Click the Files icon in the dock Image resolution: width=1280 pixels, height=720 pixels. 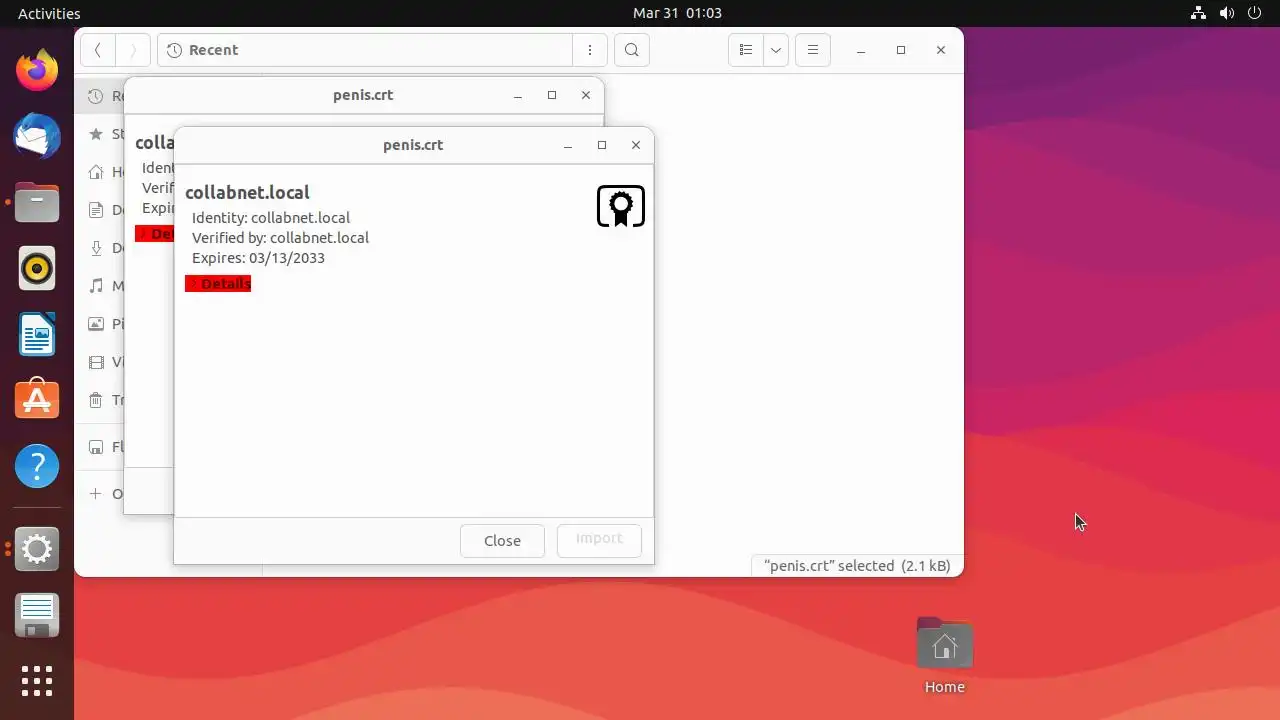pyautogui.click(x=37, y=203)
